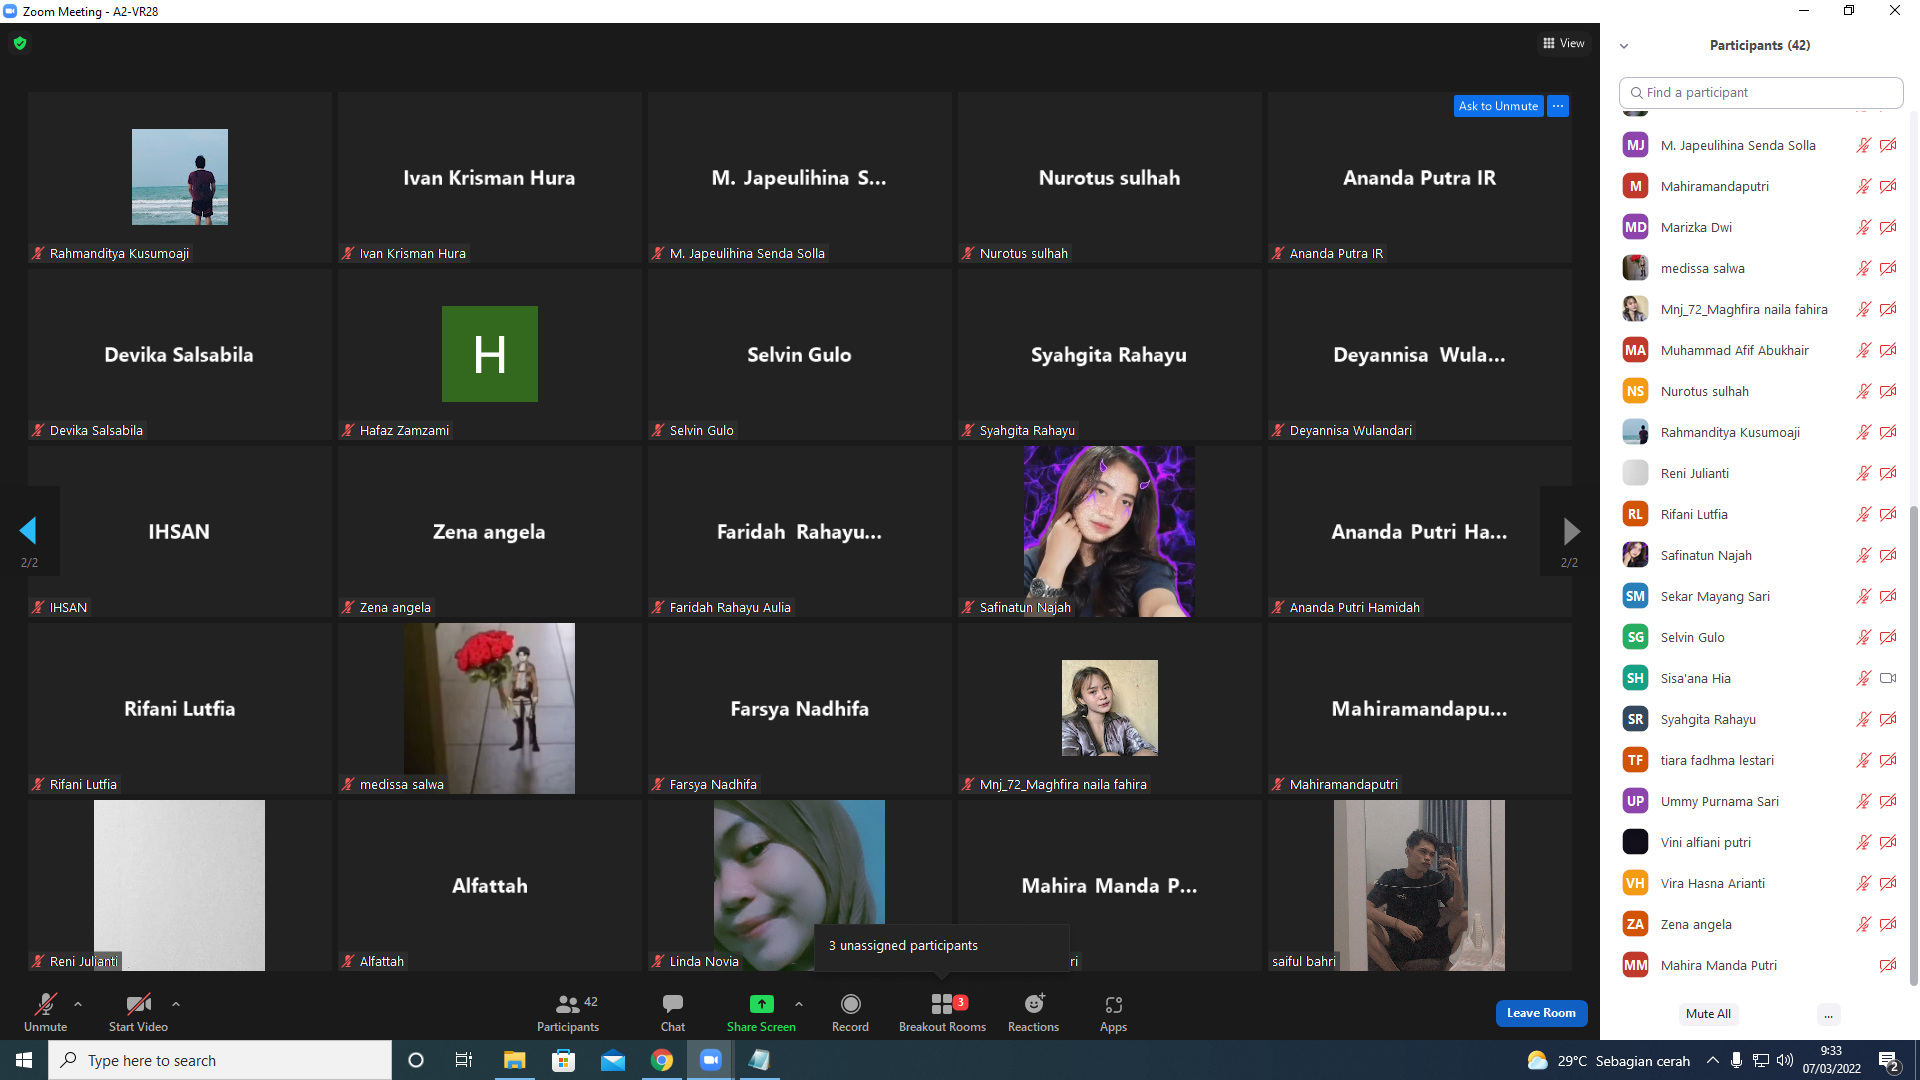Click the Zoom icon in the taskbar
This screenshot has width=1920, height=1080.
click(x=711, y=1060)
